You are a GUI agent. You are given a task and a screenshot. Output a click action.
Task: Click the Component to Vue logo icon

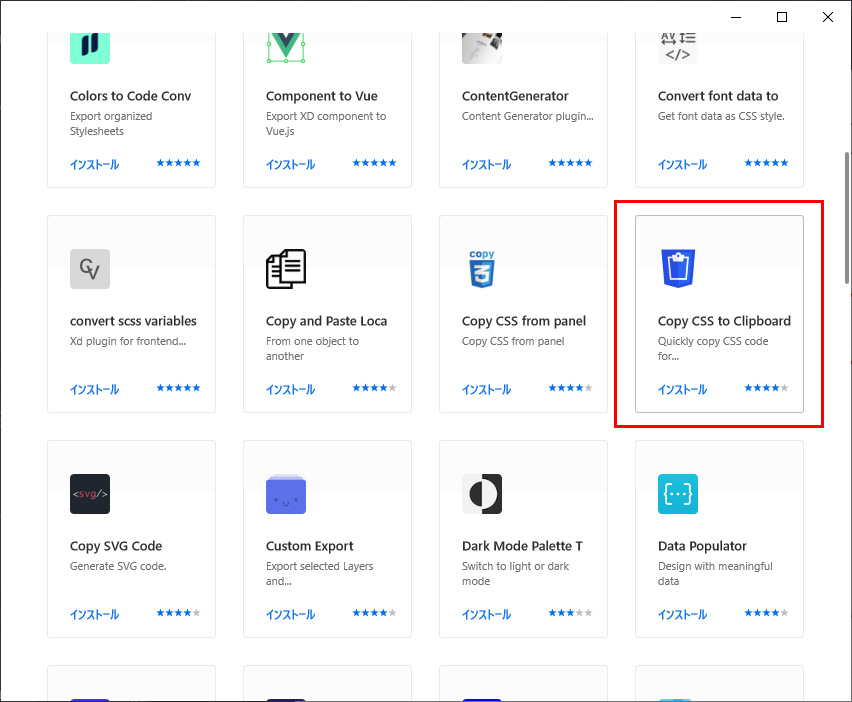(x=286, y=48)
